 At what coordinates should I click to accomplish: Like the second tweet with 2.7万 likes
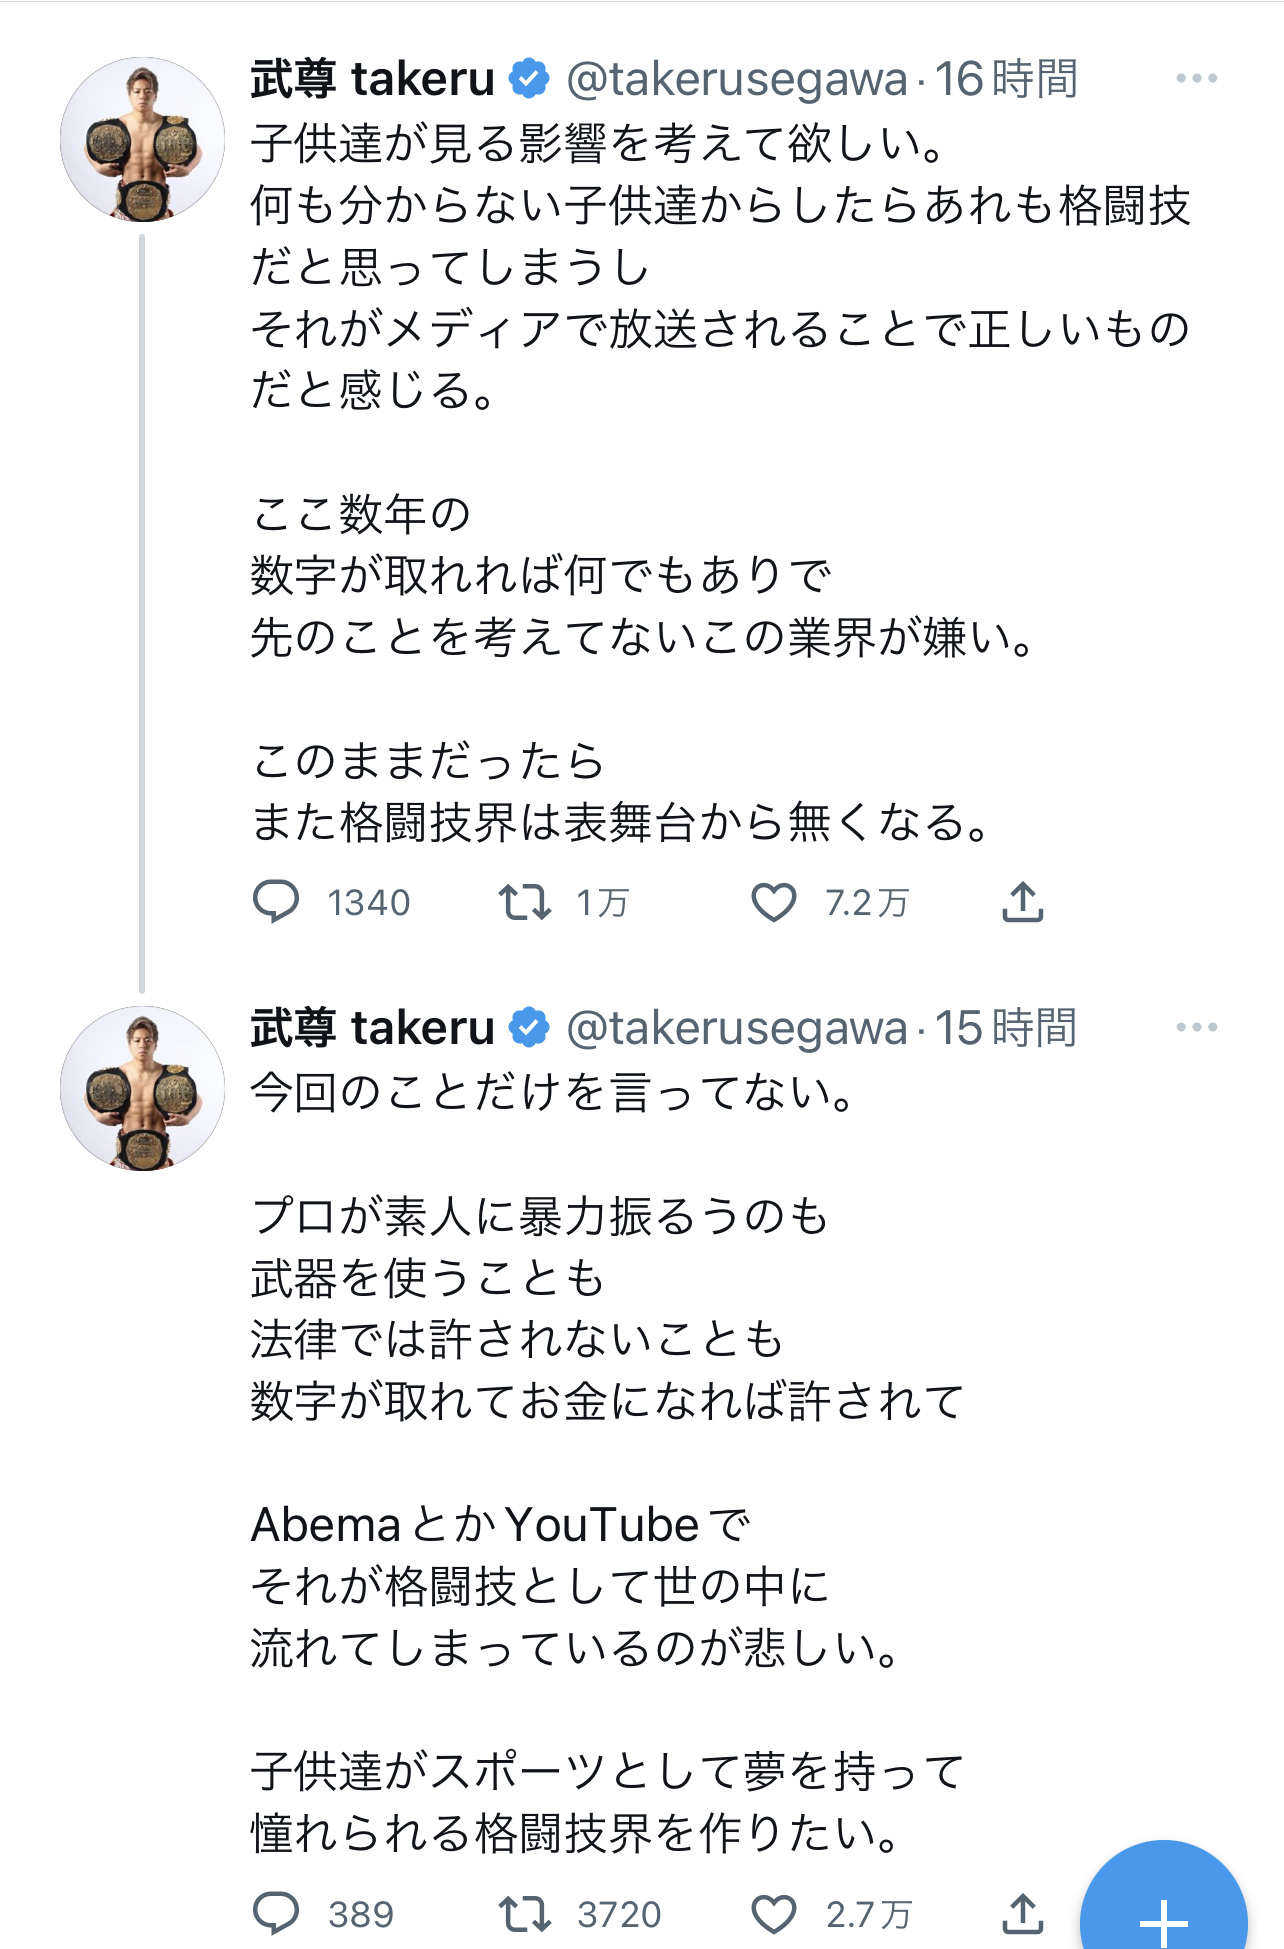[x=773, y=1914]
